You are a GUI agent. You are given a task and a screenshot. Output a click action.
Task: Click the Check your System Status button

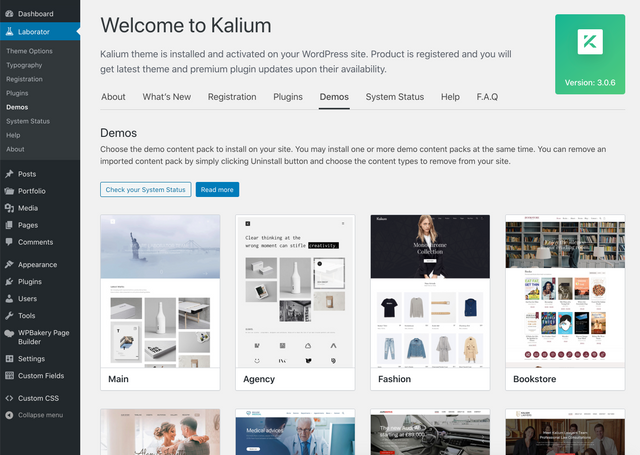tap(146, 189)
